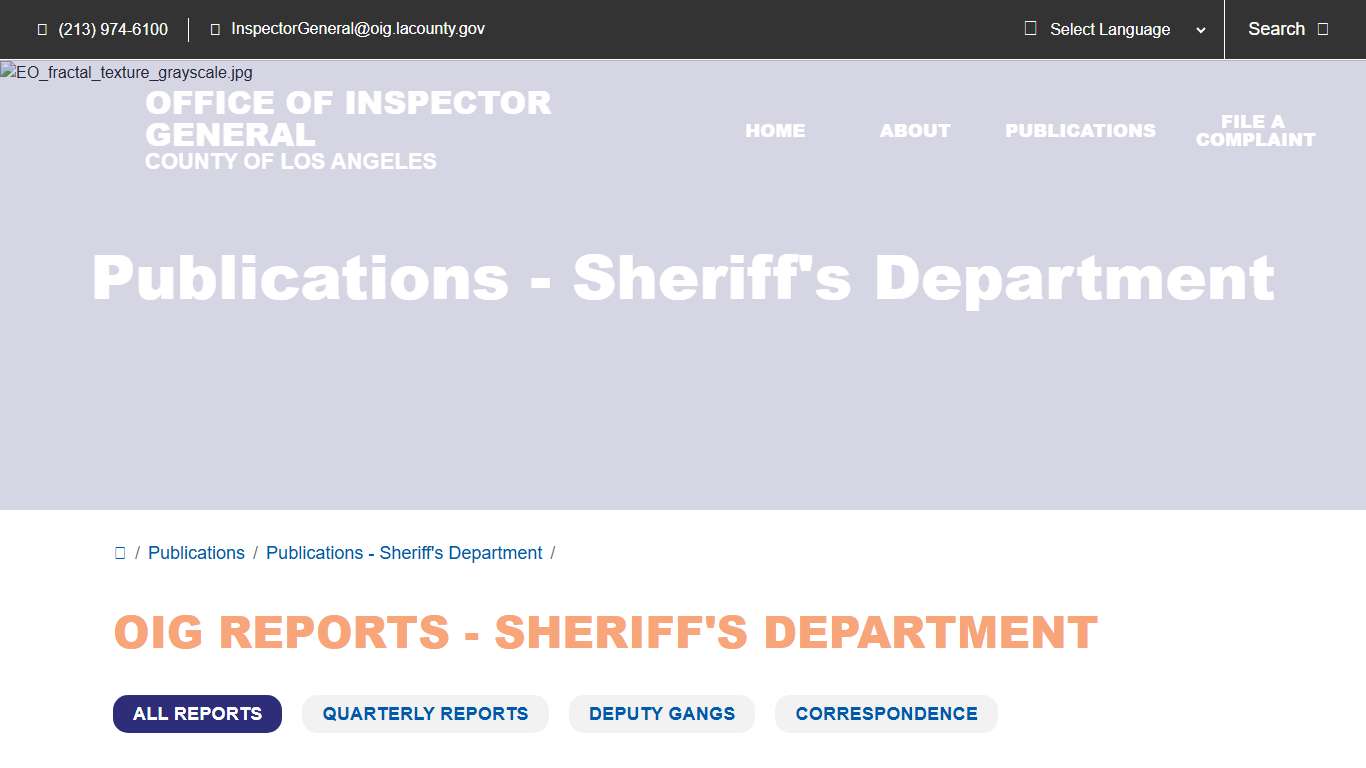
Task: Click the broken EO_fractal_texture image icon
Action: [8, 71]
